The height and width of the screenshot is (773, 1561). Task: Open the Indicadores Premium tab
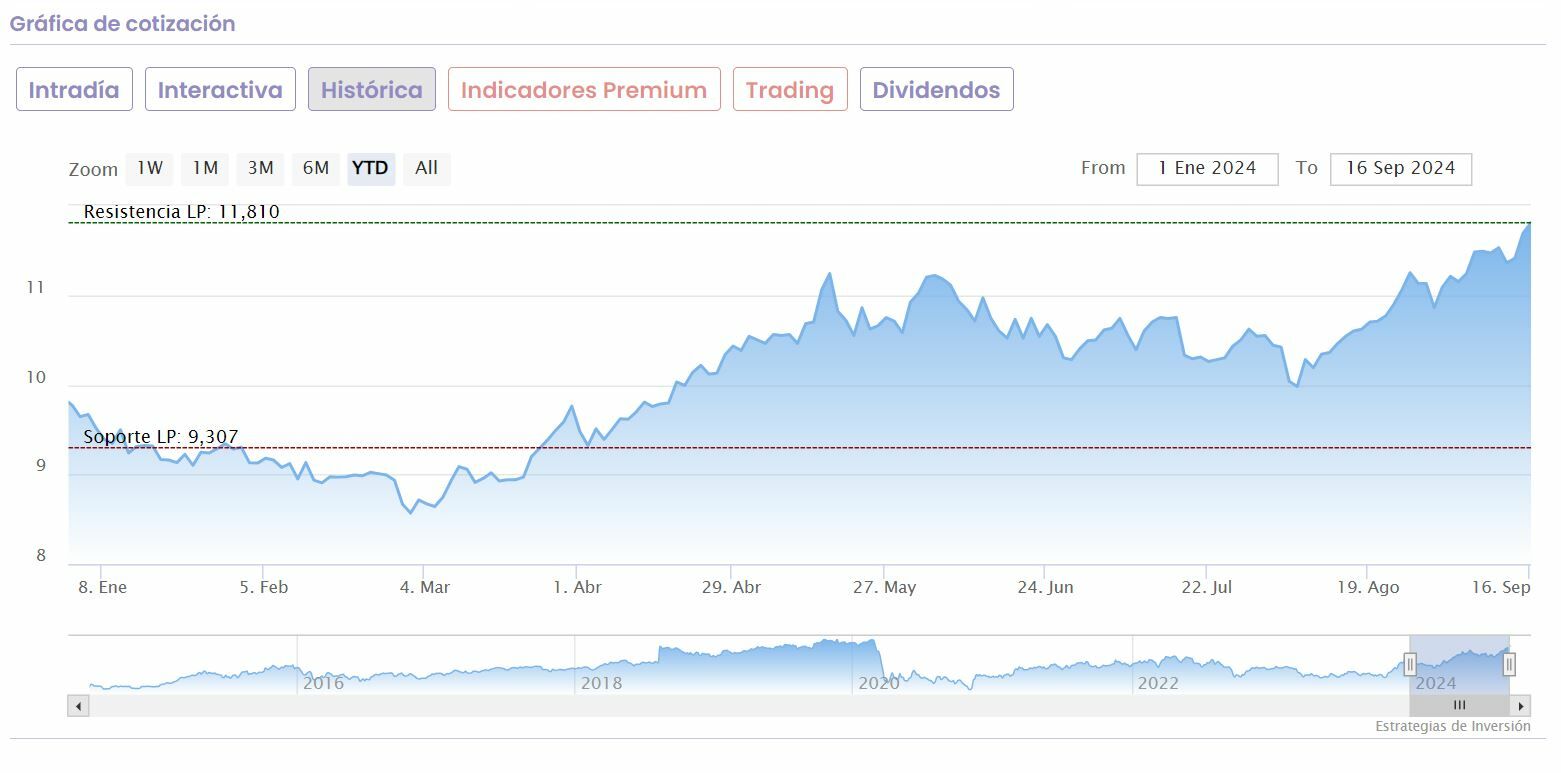584,90
